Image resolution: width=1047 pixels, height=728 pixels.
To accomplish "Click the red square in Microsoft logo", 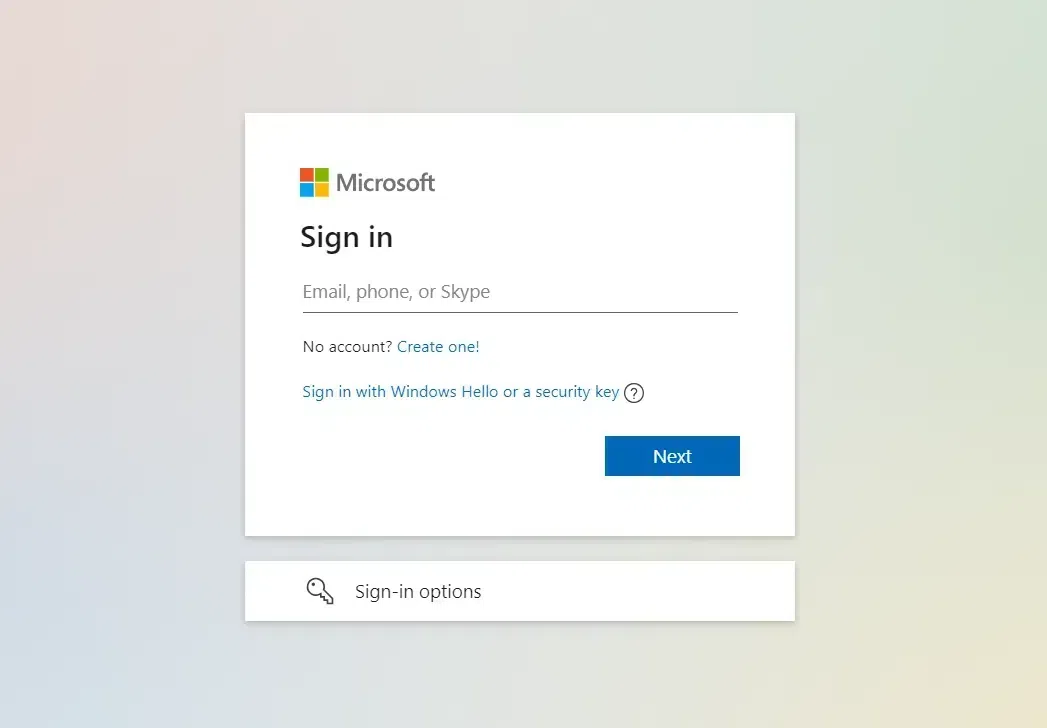I will click(x=306, y=175).
